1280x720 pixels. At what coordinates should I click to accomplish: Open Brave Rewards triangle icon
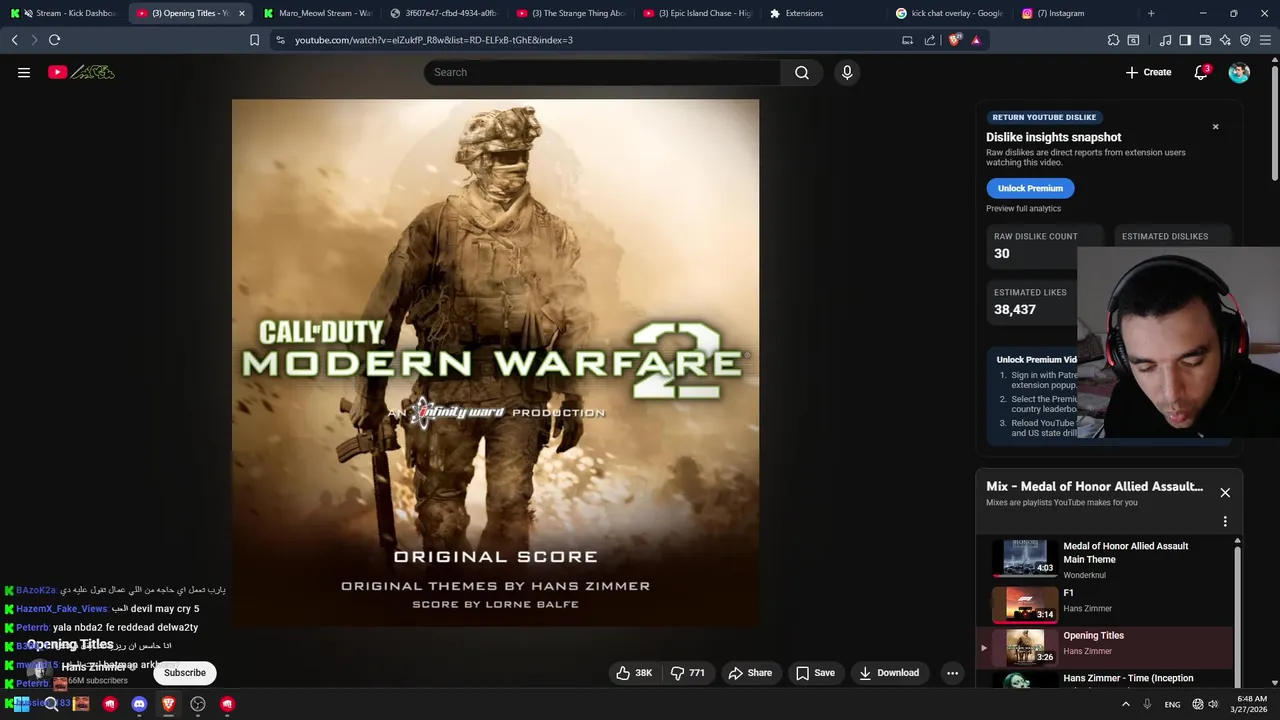[x=976, y=40]
